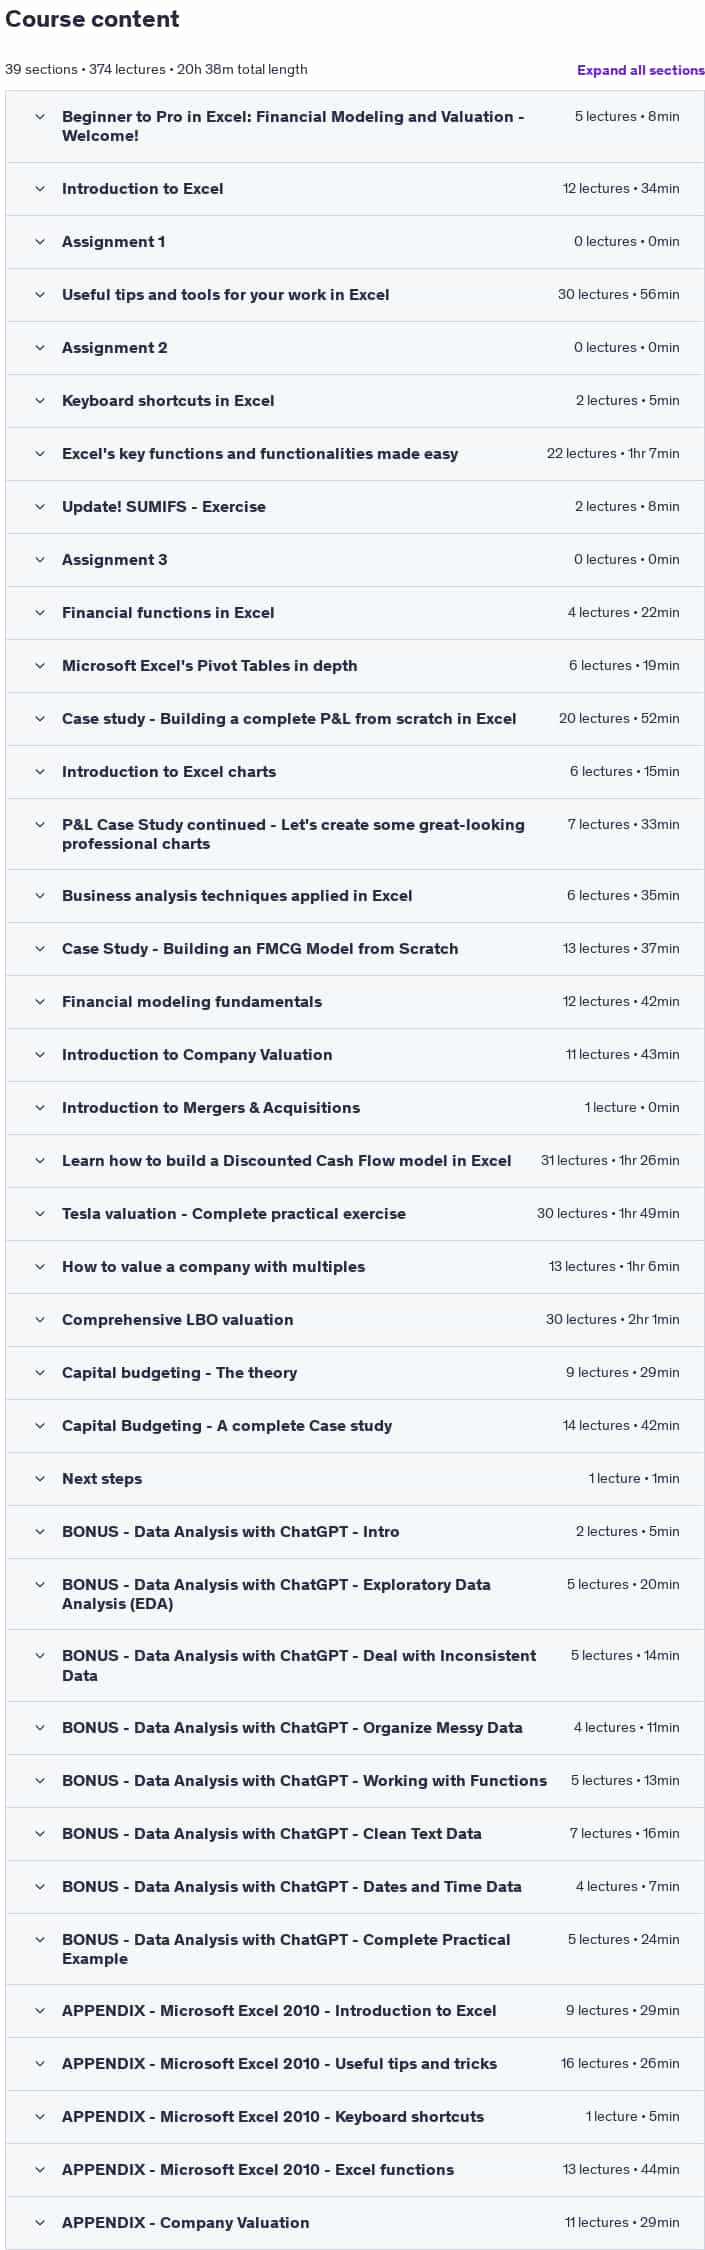705x2250 pixels.
Task: Click chevron beside How to value a company with multiples
Action: tap(40, 1266)
